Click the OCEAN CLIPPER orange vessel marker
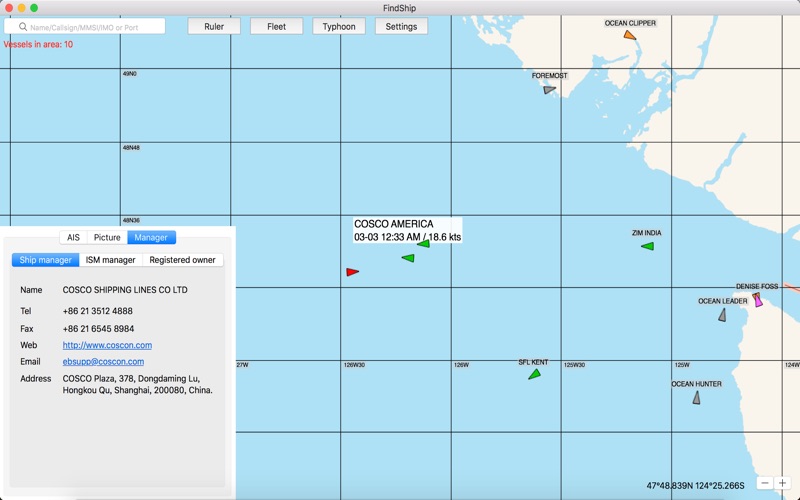The height and width of the screenshot is (500, 800). click(630, 35)
